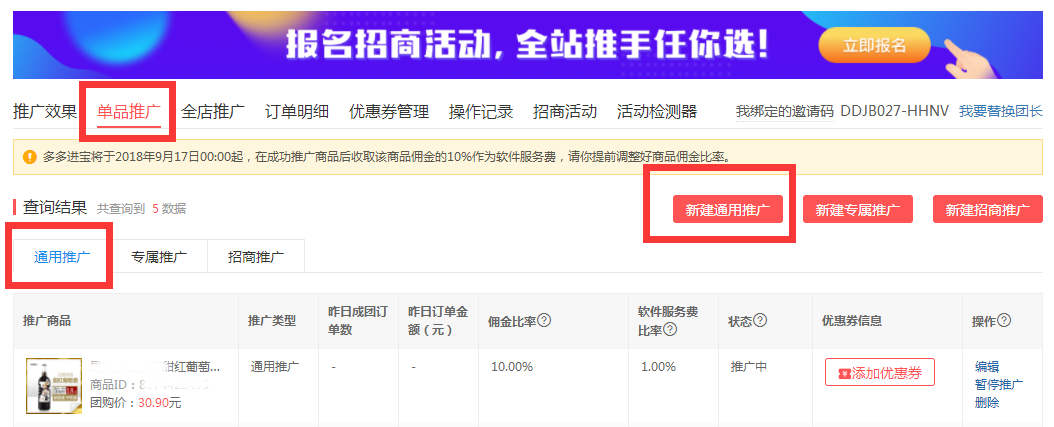The image size is (1054, 427).
Task: Select the 专属推广 sub-tab
Action: [x=159, y=257]
